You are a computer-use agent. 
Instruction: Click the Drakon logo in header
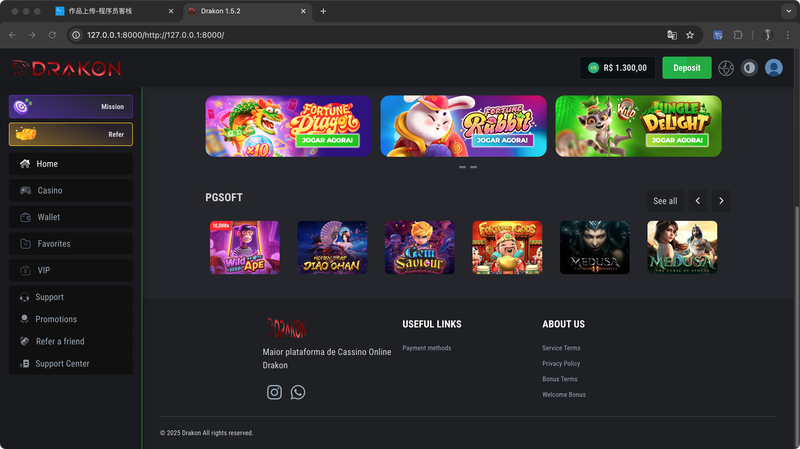coord(66,68)
